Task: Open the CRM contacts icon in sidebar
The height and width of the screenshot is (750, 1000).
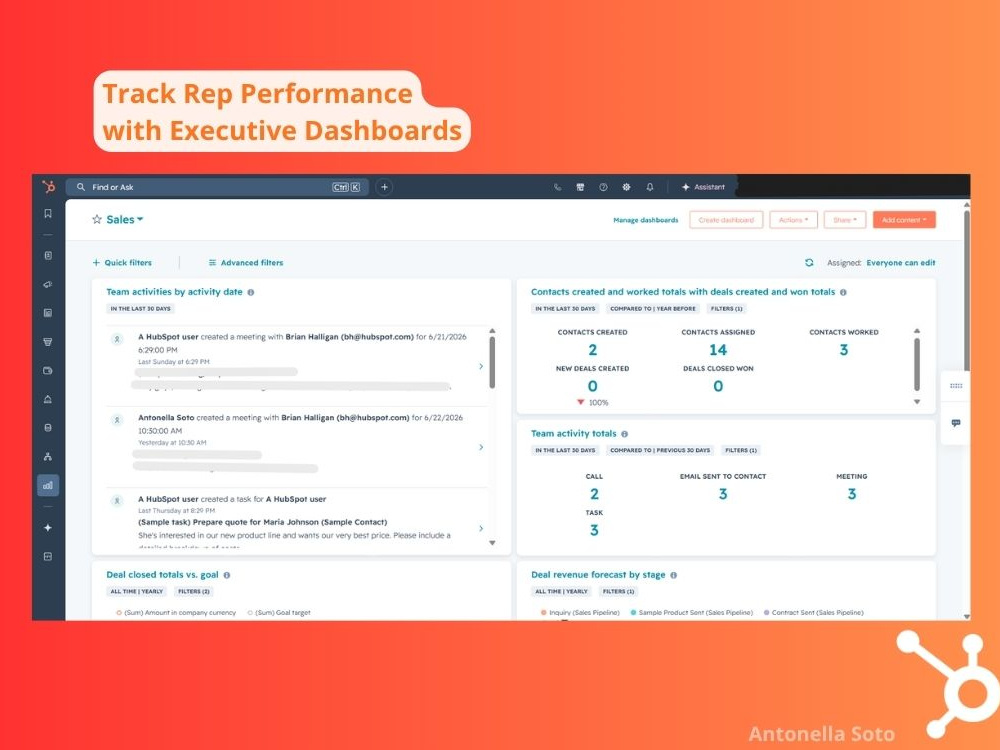Action: coord(48,255)
